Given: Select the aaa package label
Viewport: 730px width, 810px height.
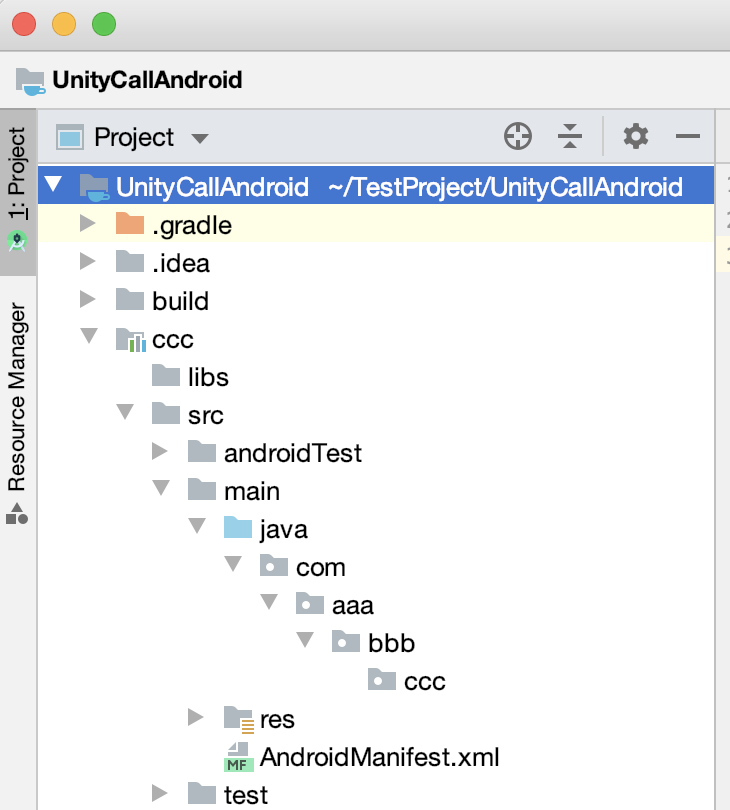Looking at the screenshot, I should tap(352, 605).
